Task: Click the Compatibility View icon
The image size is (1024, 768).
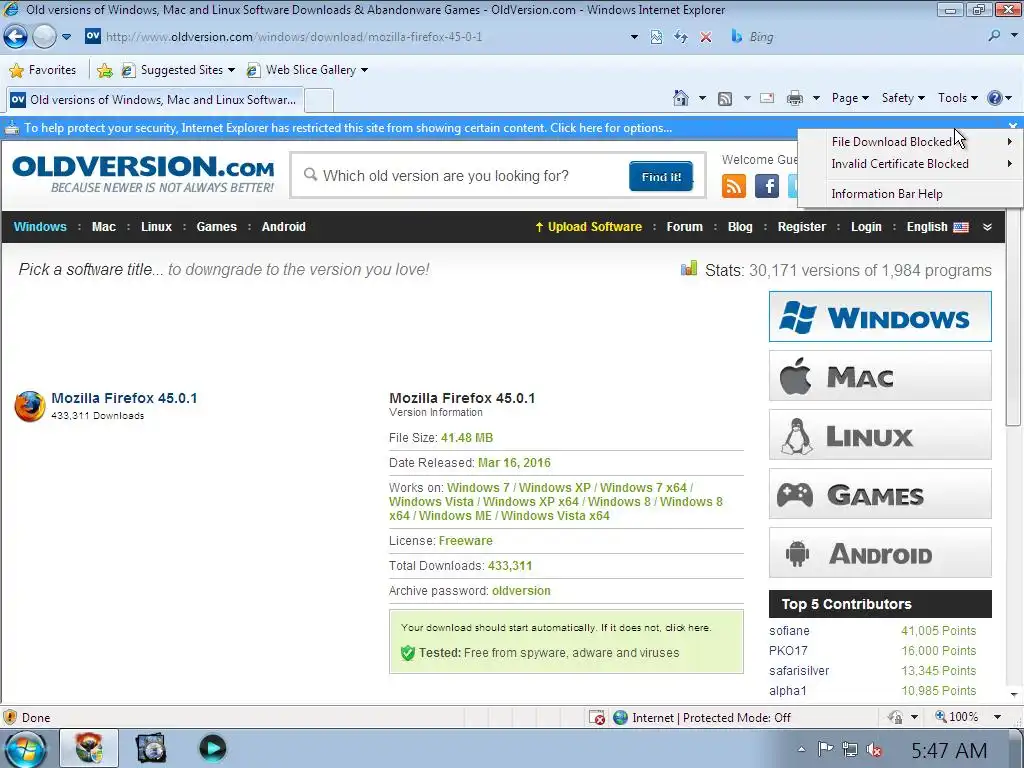Action: [656, 37]
